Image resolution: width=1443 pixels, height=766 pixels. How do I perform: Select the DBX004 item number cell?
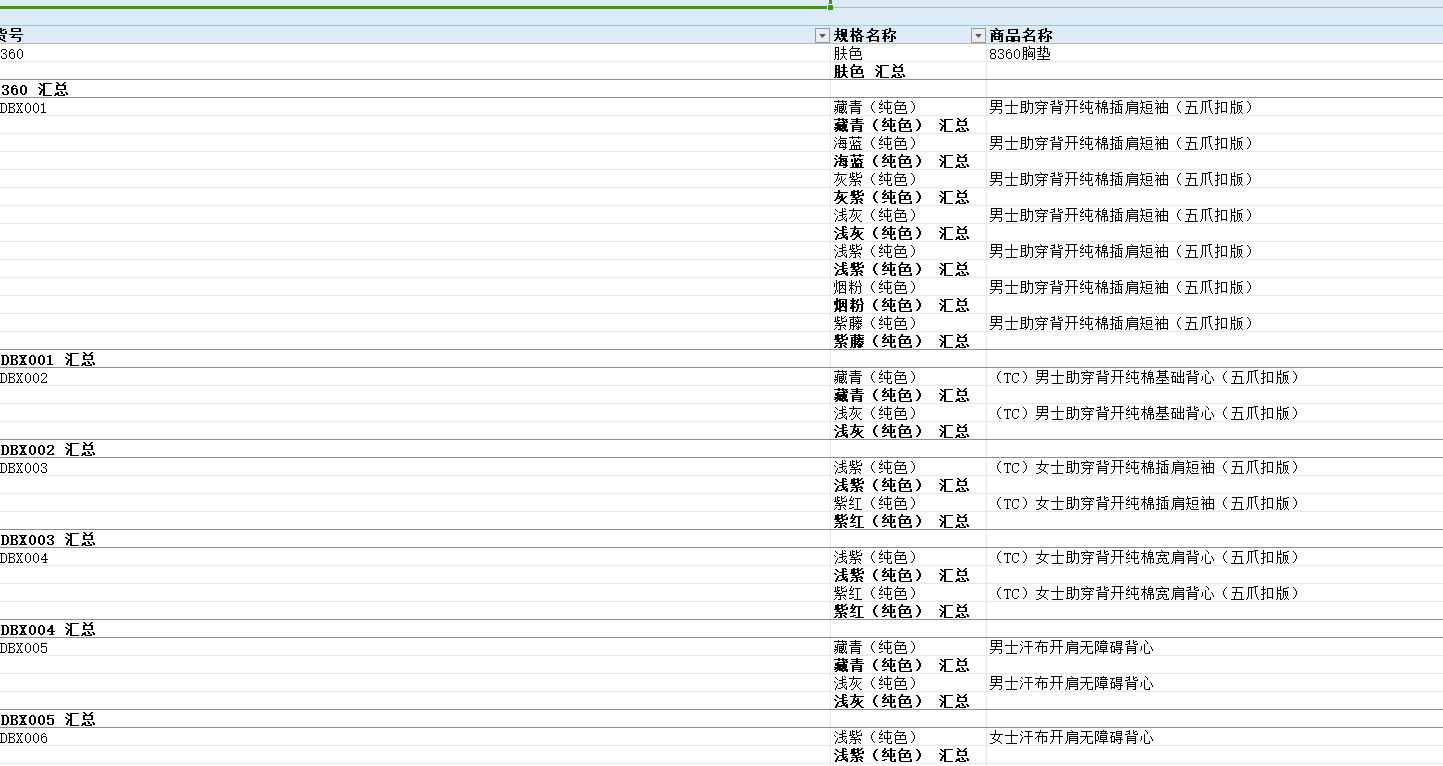coord(23,558)
